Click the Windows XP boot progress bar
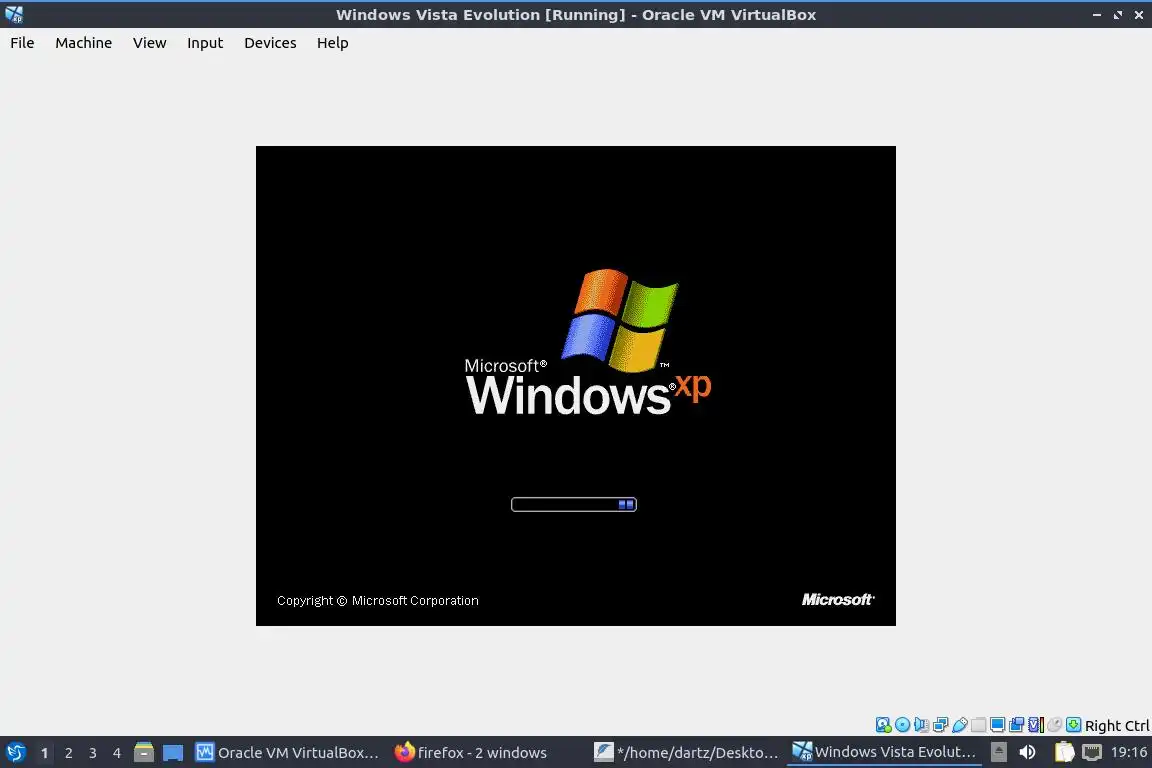The width and height of the screenshot is (1152, 768). tap(574, 504)
